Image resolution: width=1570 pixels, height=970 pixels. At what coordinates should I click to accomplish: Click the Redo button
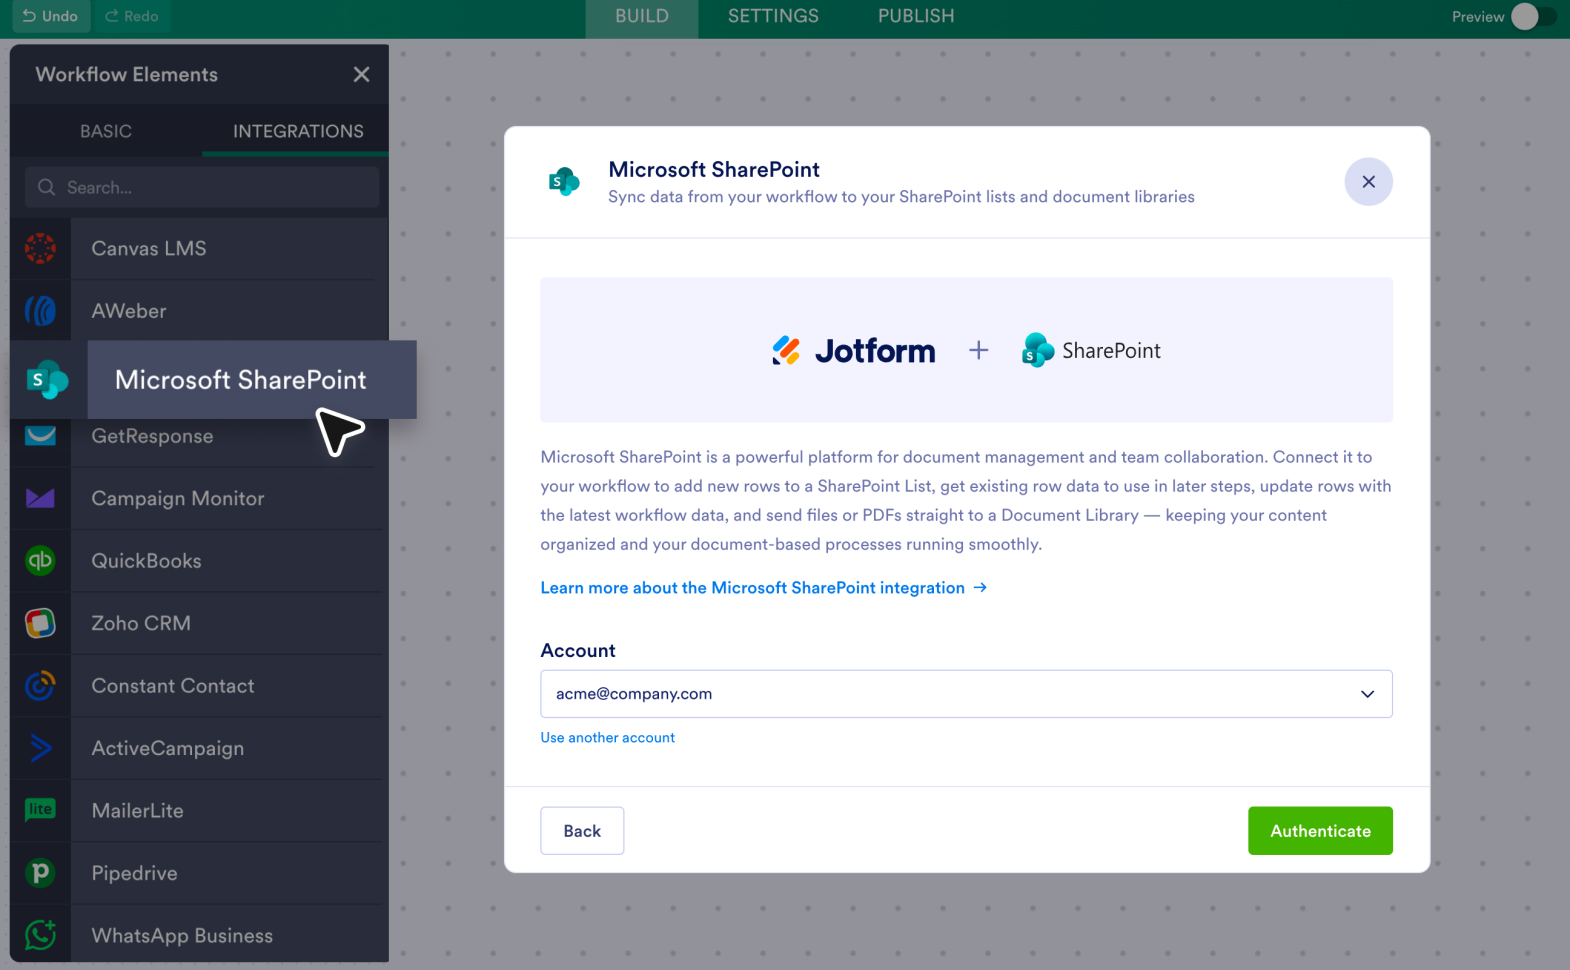(x=131, y=16)
